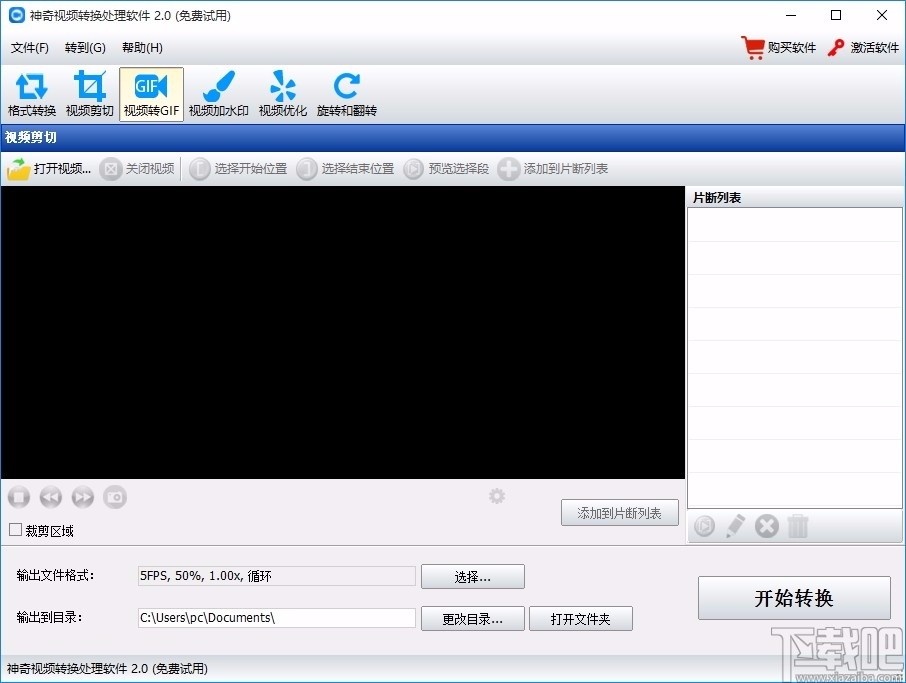Image resolution: width=906 pixels, height=683 pixels.
Task: Select the 格式转换 format conversion tool
Action: 32,94
